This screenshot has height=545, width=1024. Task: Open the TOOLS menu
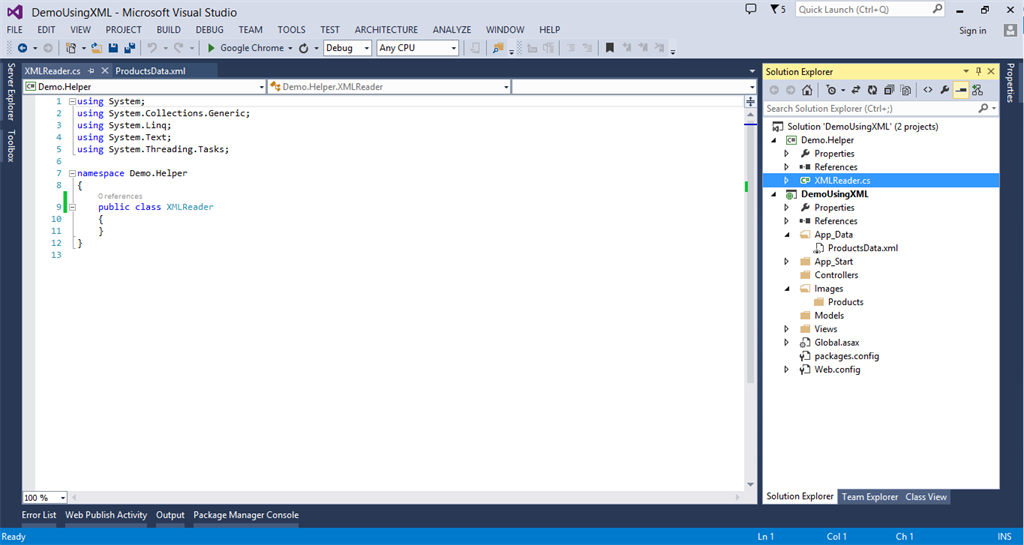pos(291,29)
